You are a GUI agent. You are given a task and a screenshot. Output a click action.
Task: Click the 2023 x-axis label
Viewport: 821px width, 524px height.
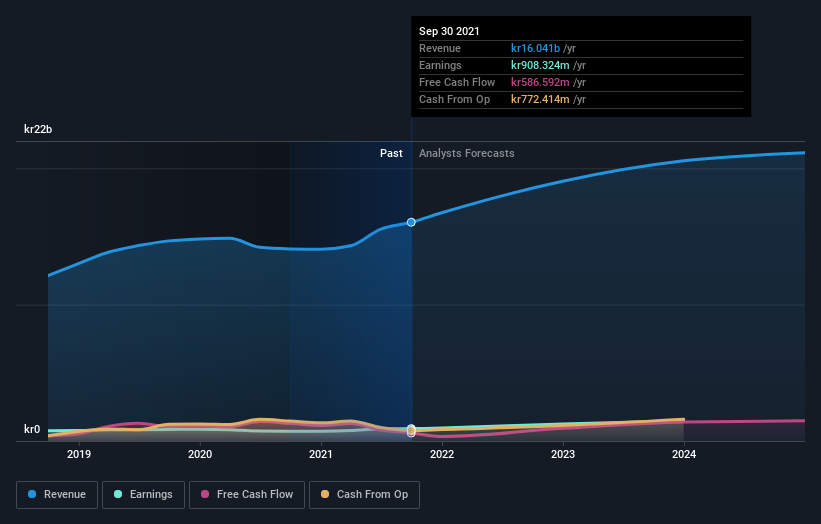[563, 454]
